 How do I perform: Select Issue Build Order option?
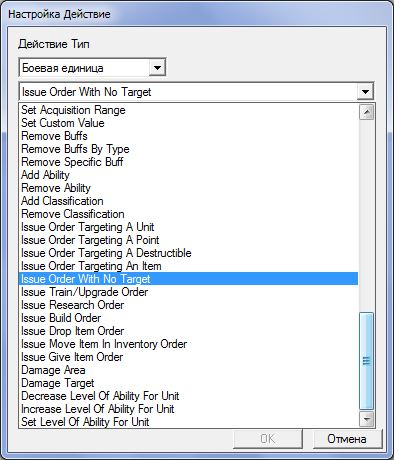pyautogui.click(x=61, y=318)
